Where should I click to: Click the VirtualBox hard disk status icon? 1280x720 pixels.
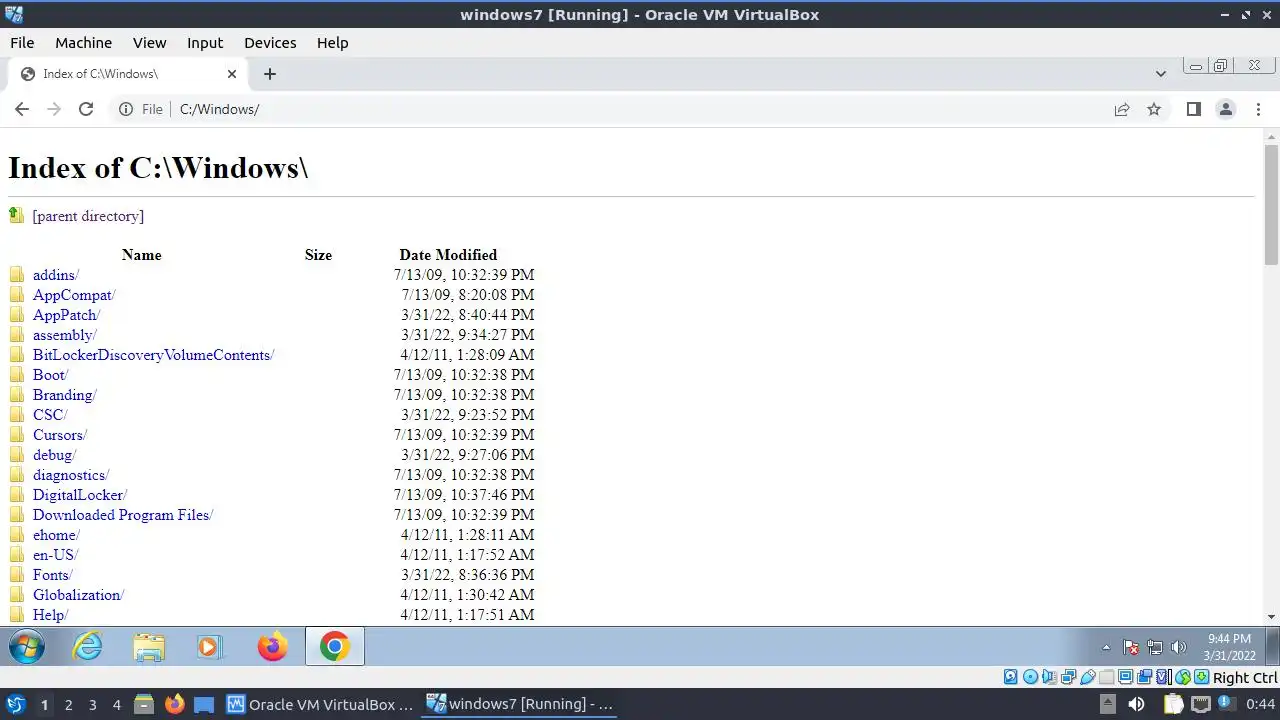1010,677
